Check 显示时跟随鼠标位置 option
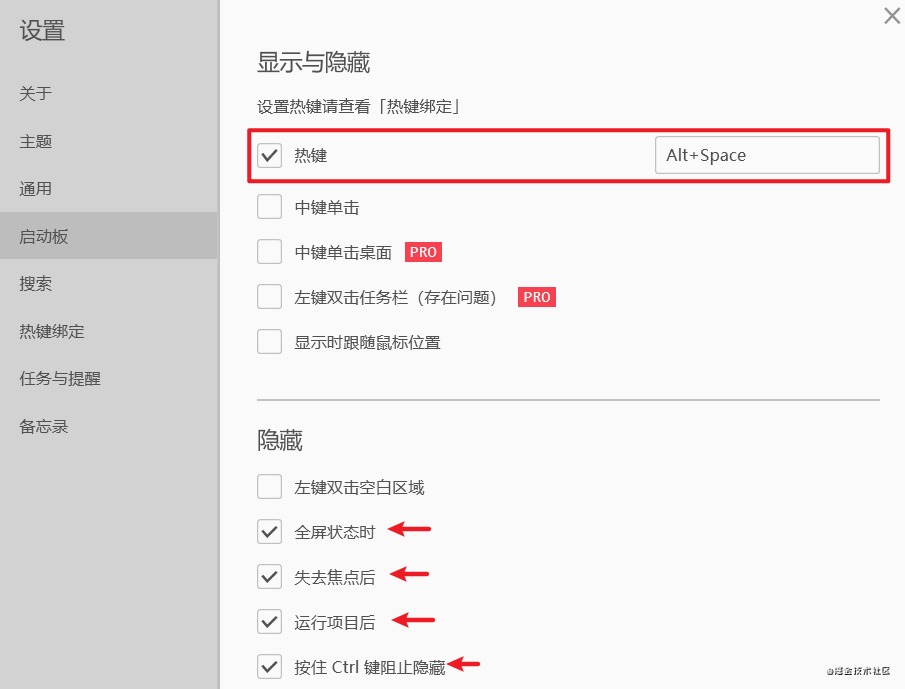 (270, 342)
